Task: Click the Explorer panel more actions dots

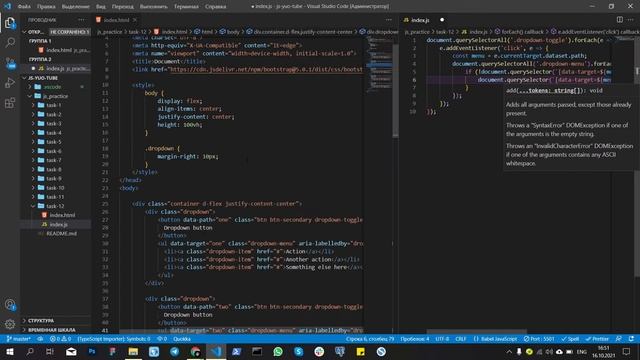Action: [82, 20]
